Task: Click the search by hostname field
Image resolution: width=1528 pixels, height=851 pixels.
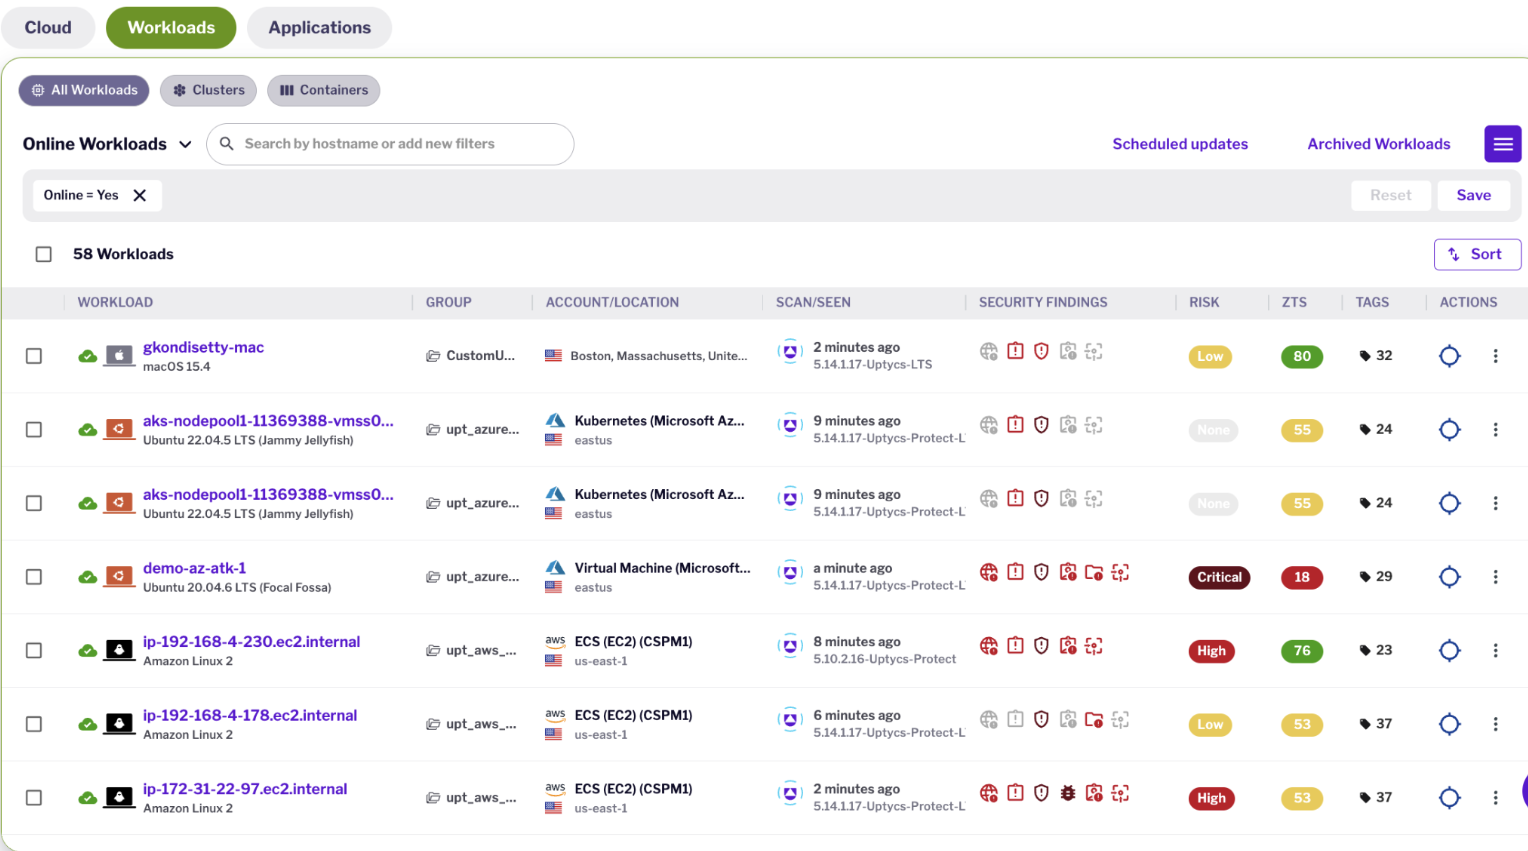Action: 390,144
